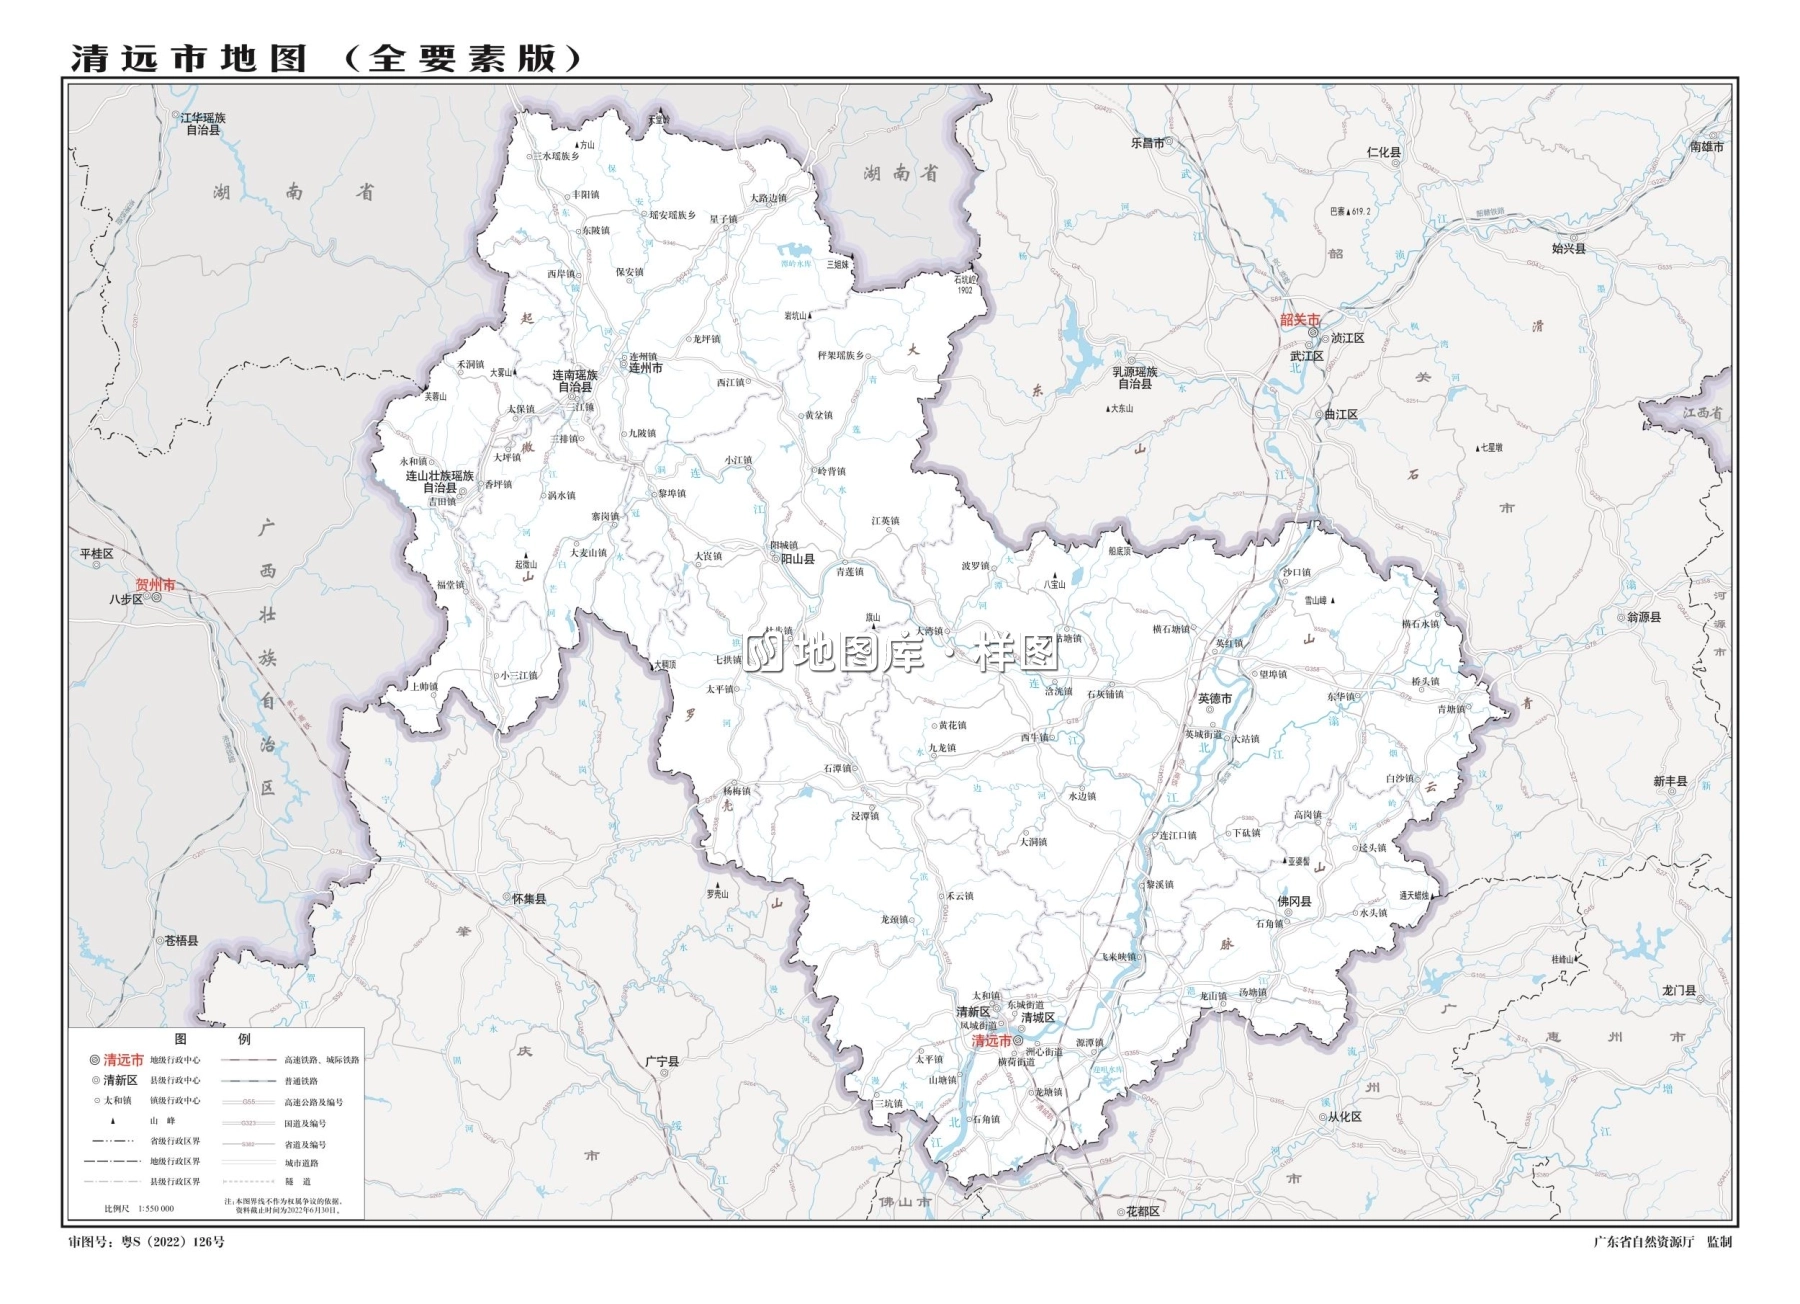Viewport: 1800px width, 1304px height.
Task: Click the 水边镇 town label
Action: (1082, 796)
